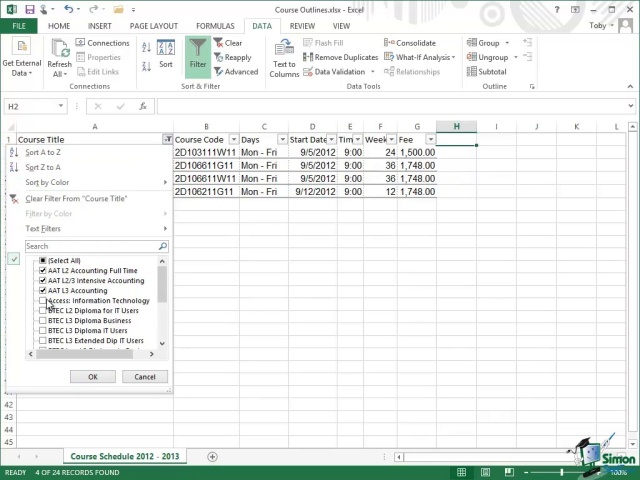
Task: Add a new sheet with the plus button
Action: point(212,457)
